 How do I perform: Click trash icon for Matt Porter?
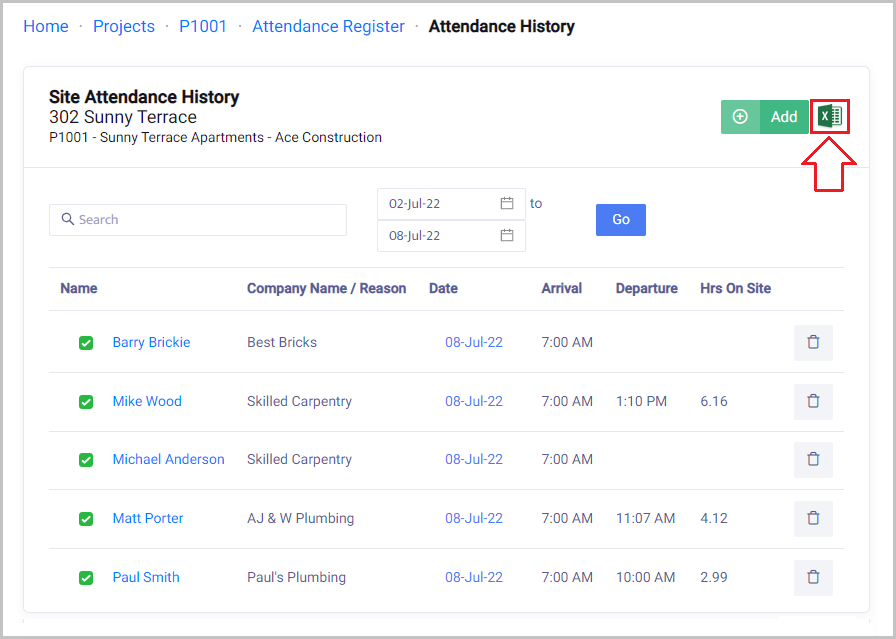pos(813,518)
